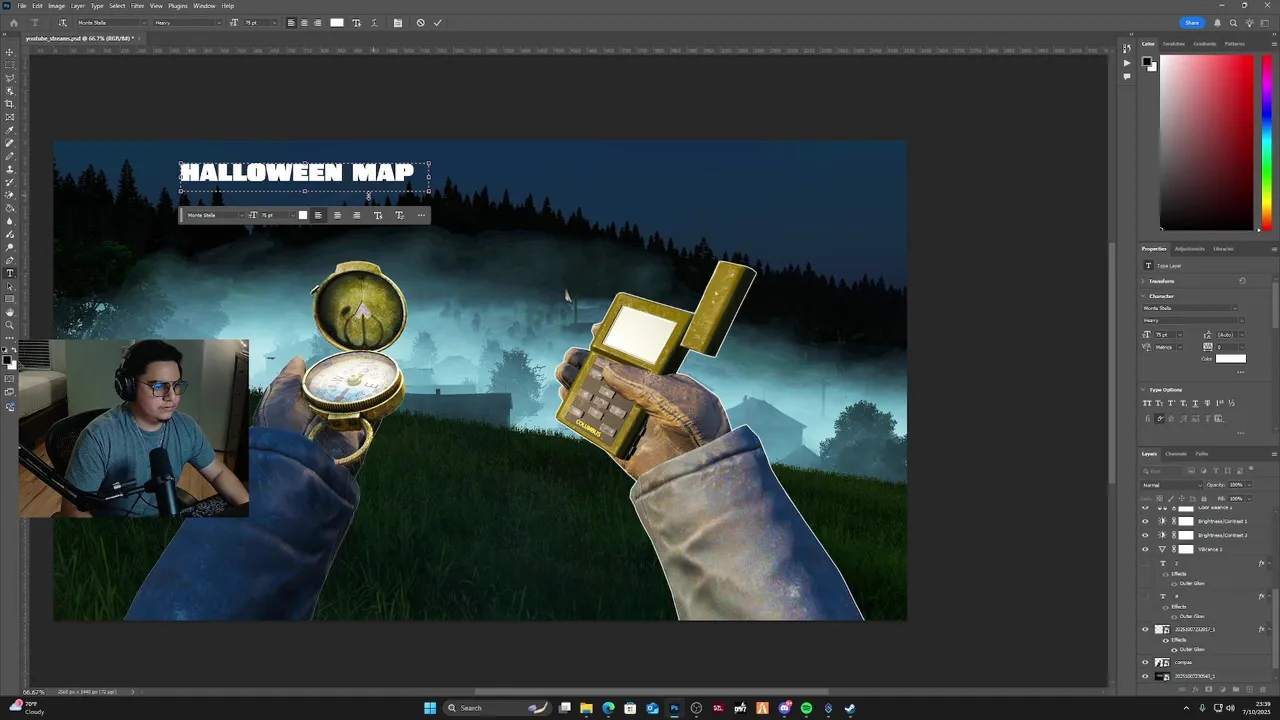Open layer blend mode Normal dropdown
The height and width of the screenshot is (720, 1280).
1172,485
